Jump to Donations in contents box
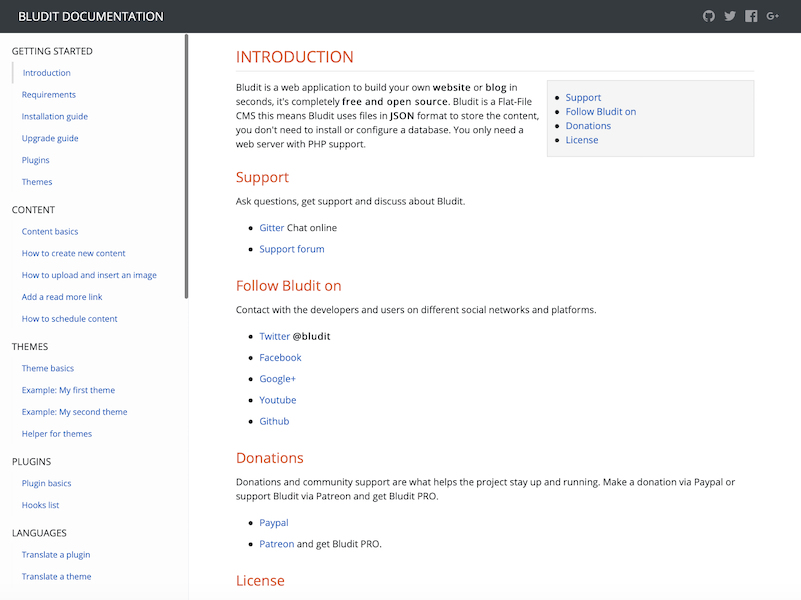This screenshot has width=801, height=600. 588,126
